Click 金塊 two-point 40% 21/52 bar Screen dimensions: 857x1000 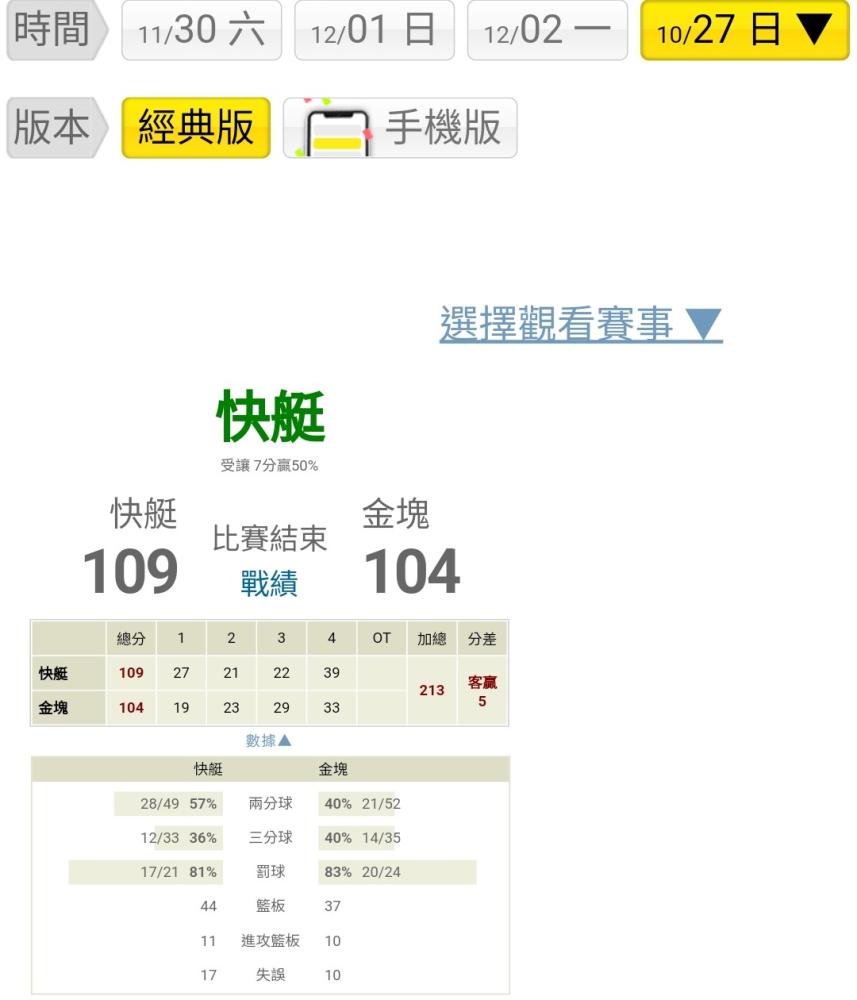(360, 804)
